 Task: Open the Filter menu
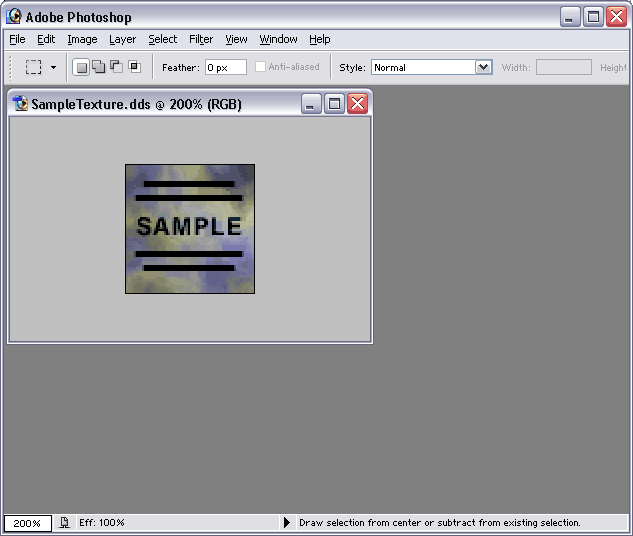coord(201,39)
